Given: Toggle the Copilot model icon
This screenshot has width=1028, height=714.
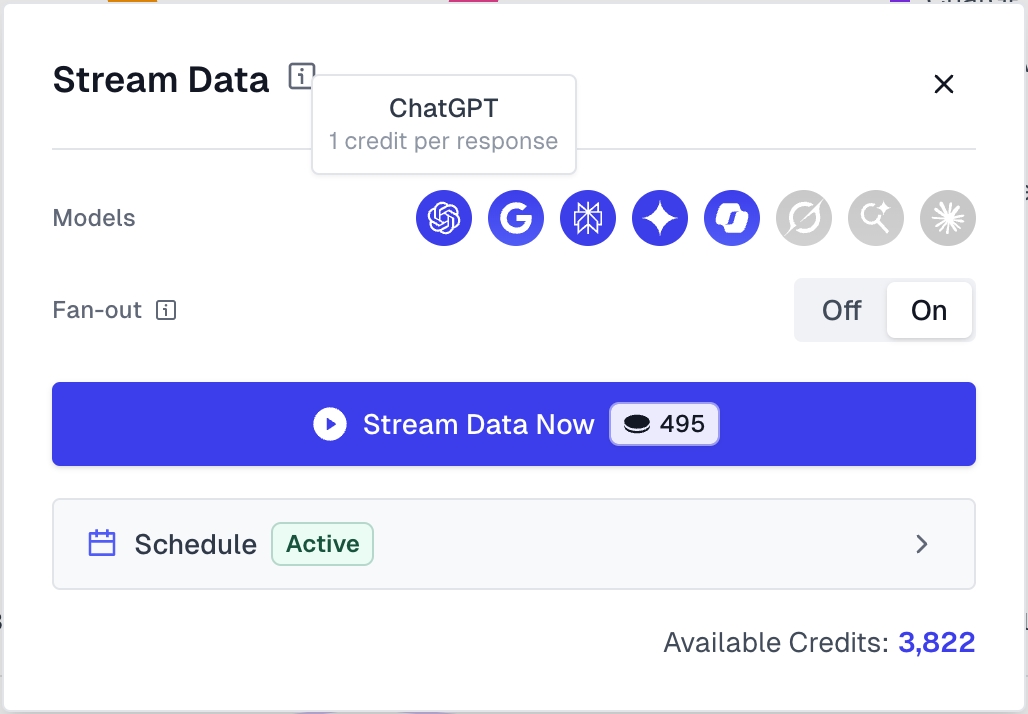Looking at the screenshot, I should click(x=732, y=218).
